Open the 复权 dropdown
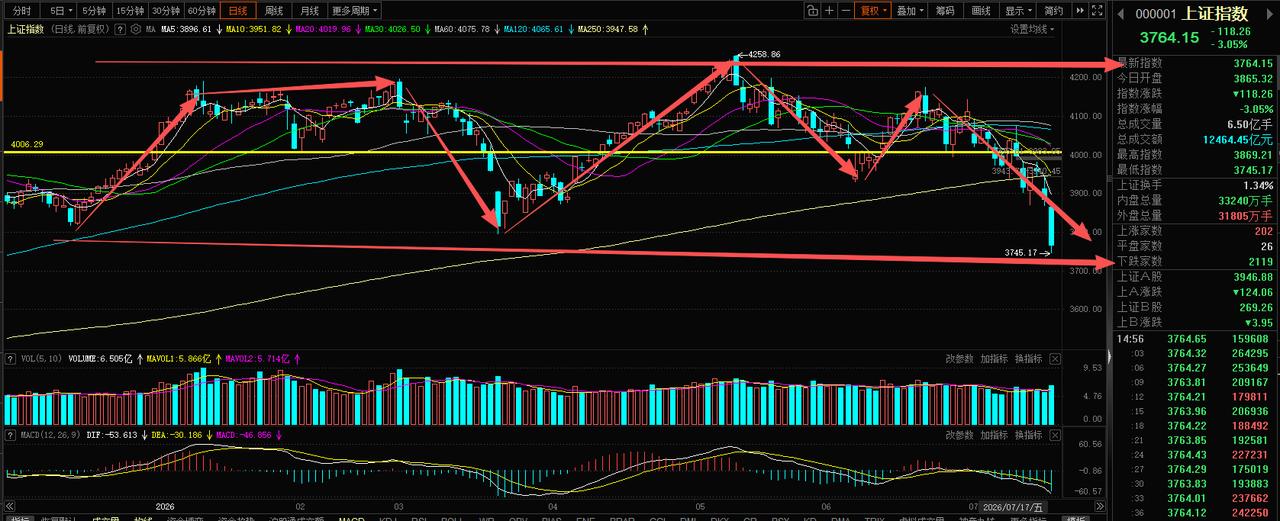 pos(872,10)
